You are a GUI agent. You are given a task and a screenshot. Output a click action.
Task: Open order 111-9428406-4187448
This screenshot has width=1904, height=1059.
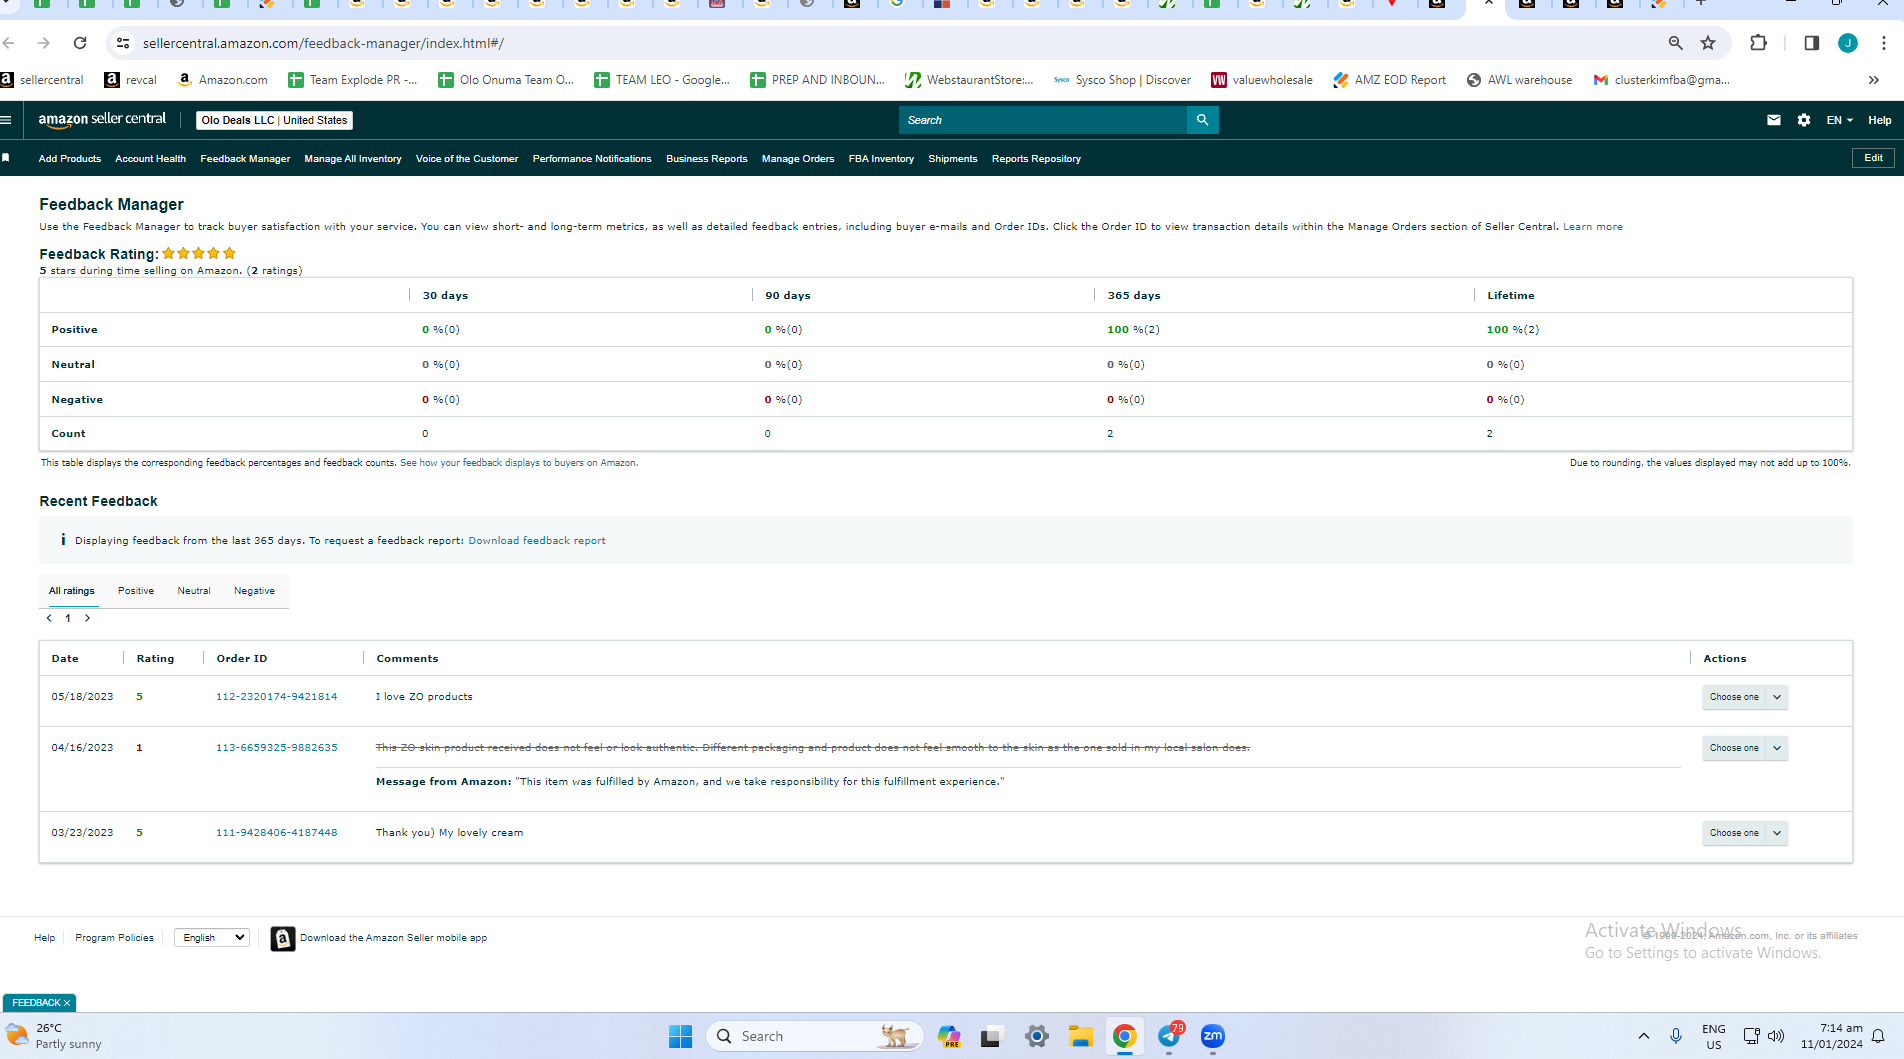click(277, 833)
